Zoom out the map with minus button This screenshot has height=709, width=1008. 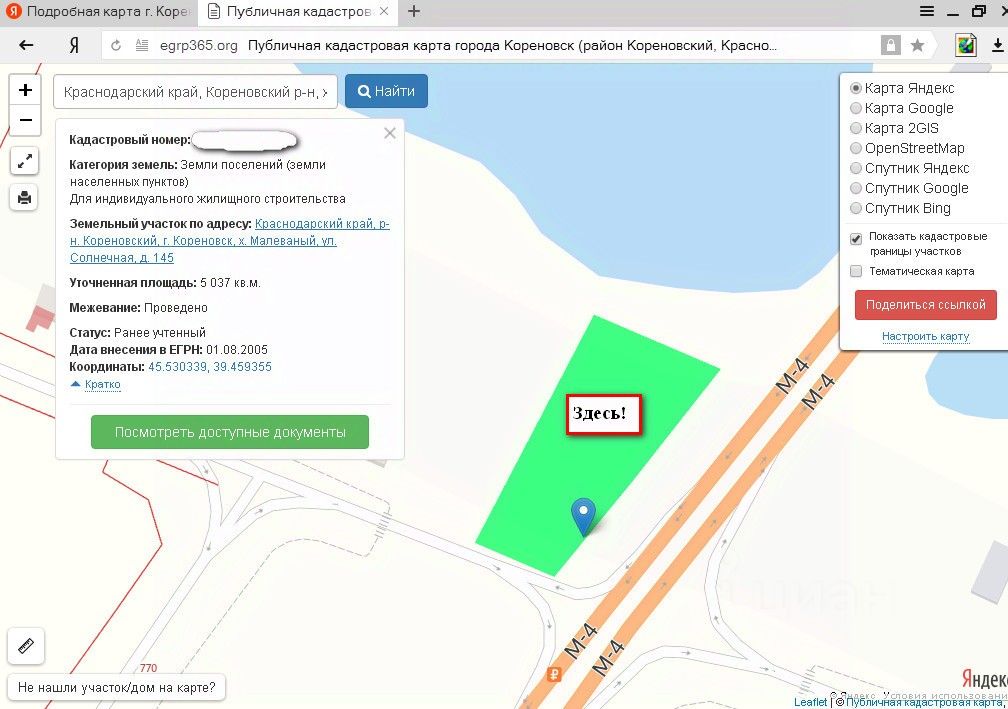(25, 120)
